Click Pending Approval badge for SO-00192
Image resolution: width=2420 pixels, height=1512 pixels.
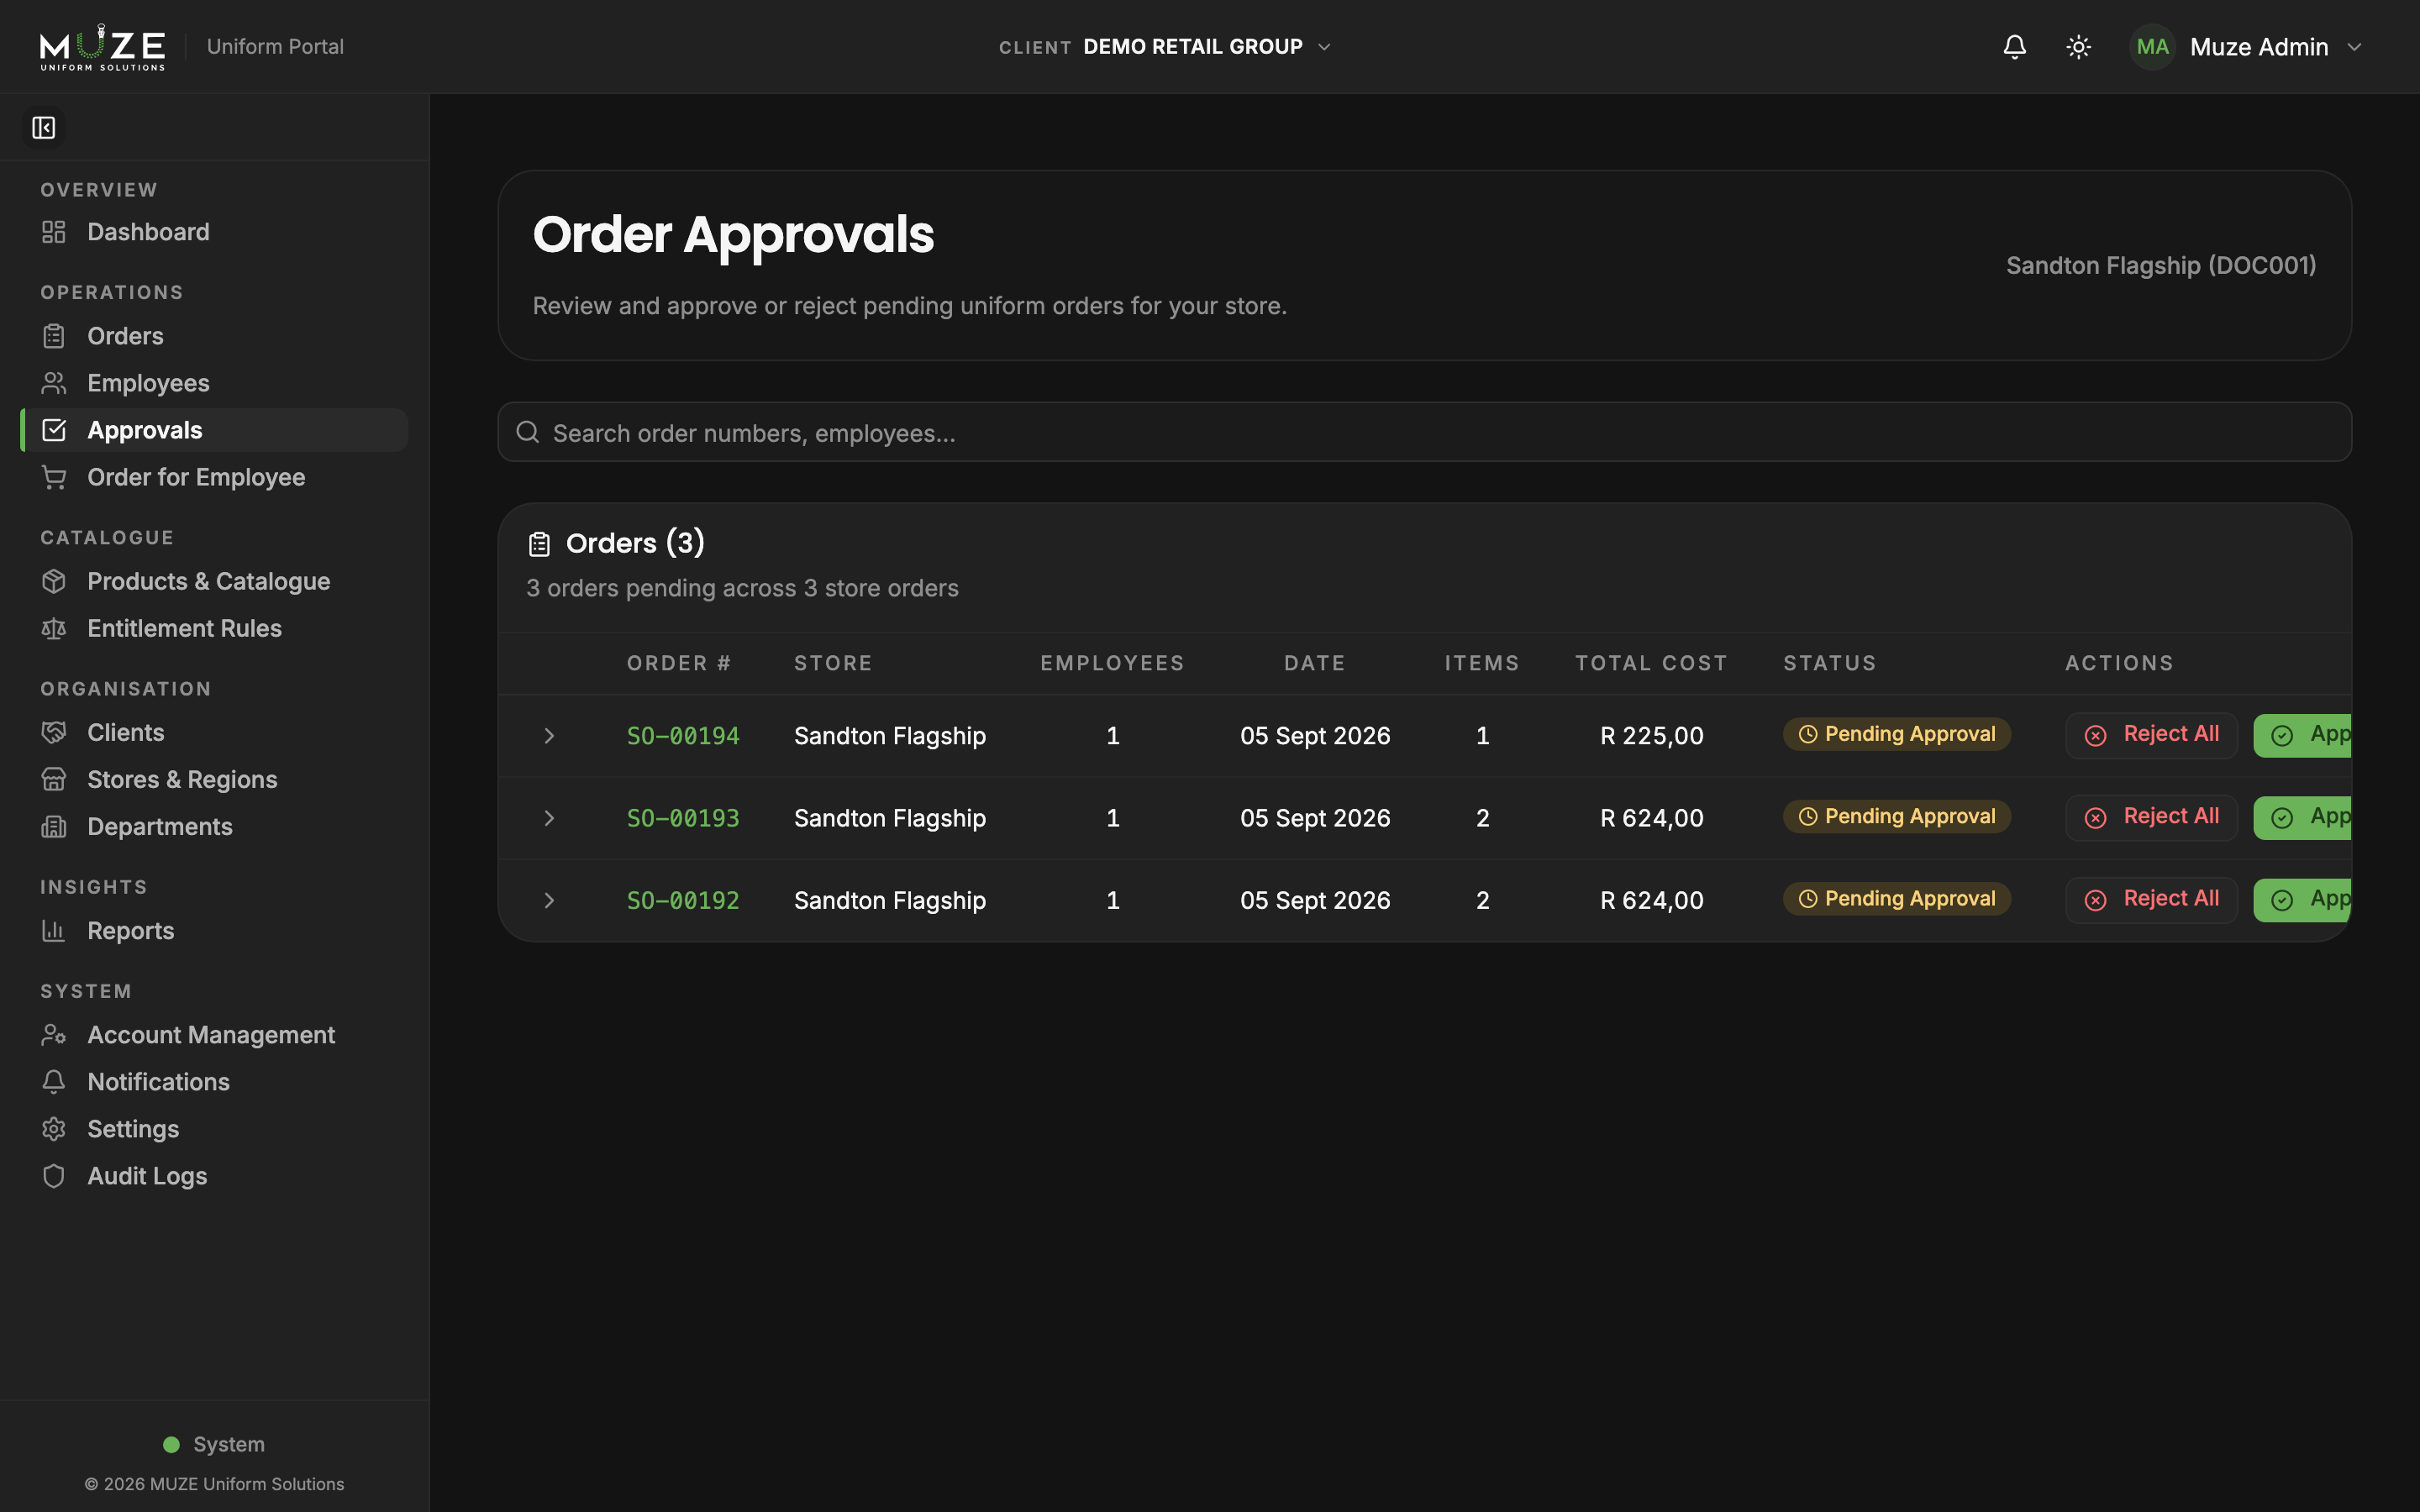tap(1897, 898)
